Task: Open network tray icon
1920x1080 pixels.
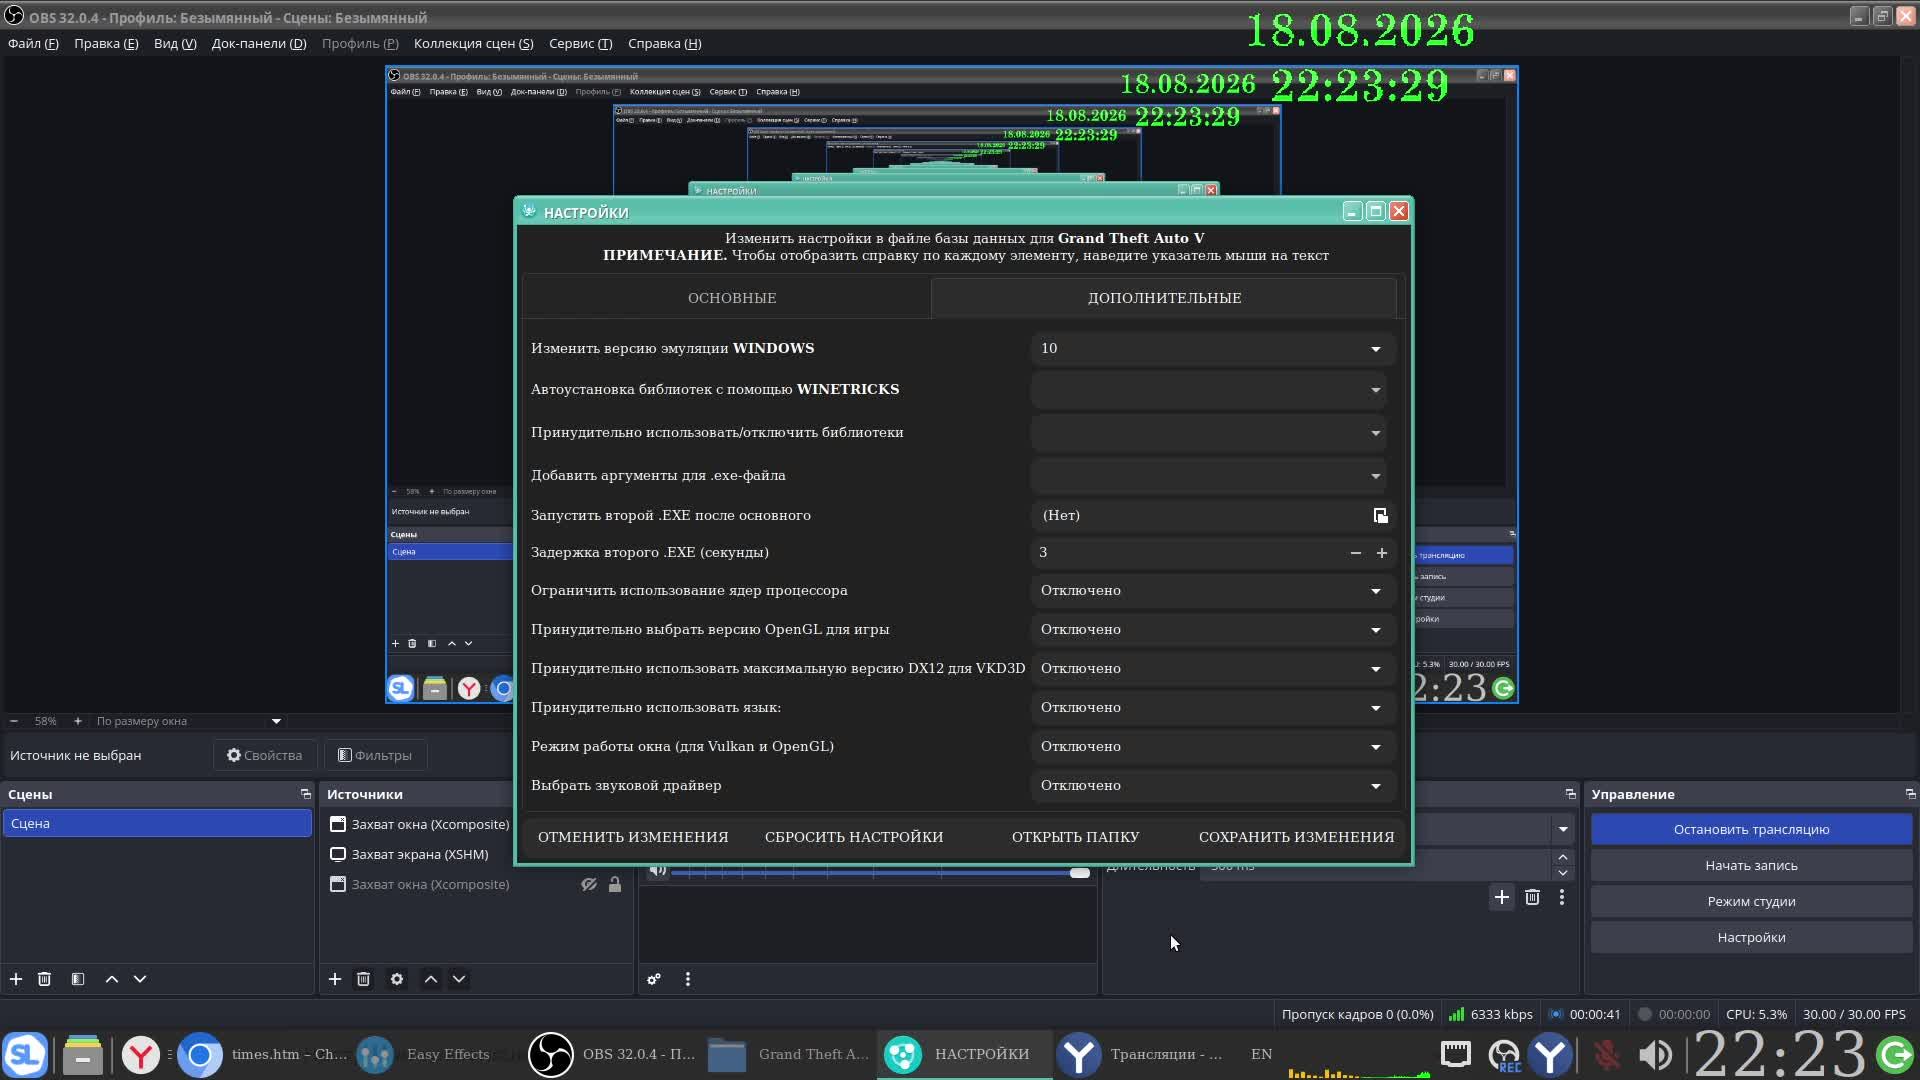Action: pyautogui.click(x=1456, y=1054)
